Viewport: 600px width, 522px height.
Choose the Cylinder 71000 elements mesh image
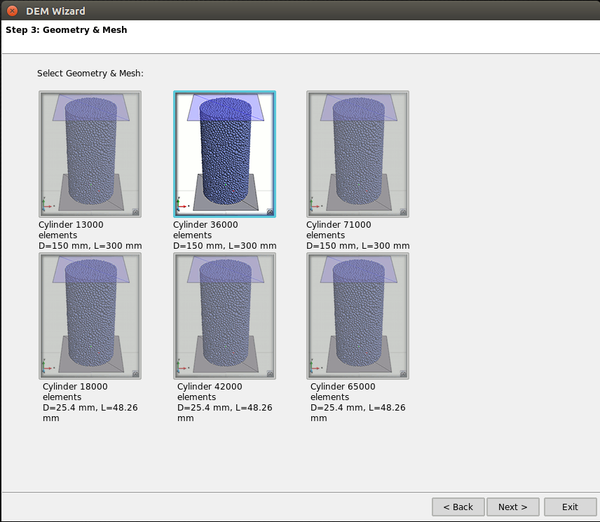tap(358, 153)
